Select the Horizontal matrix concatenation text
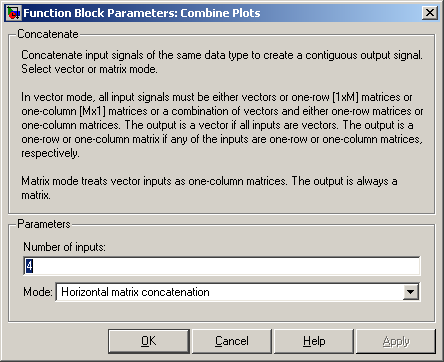 coord(135,292)
